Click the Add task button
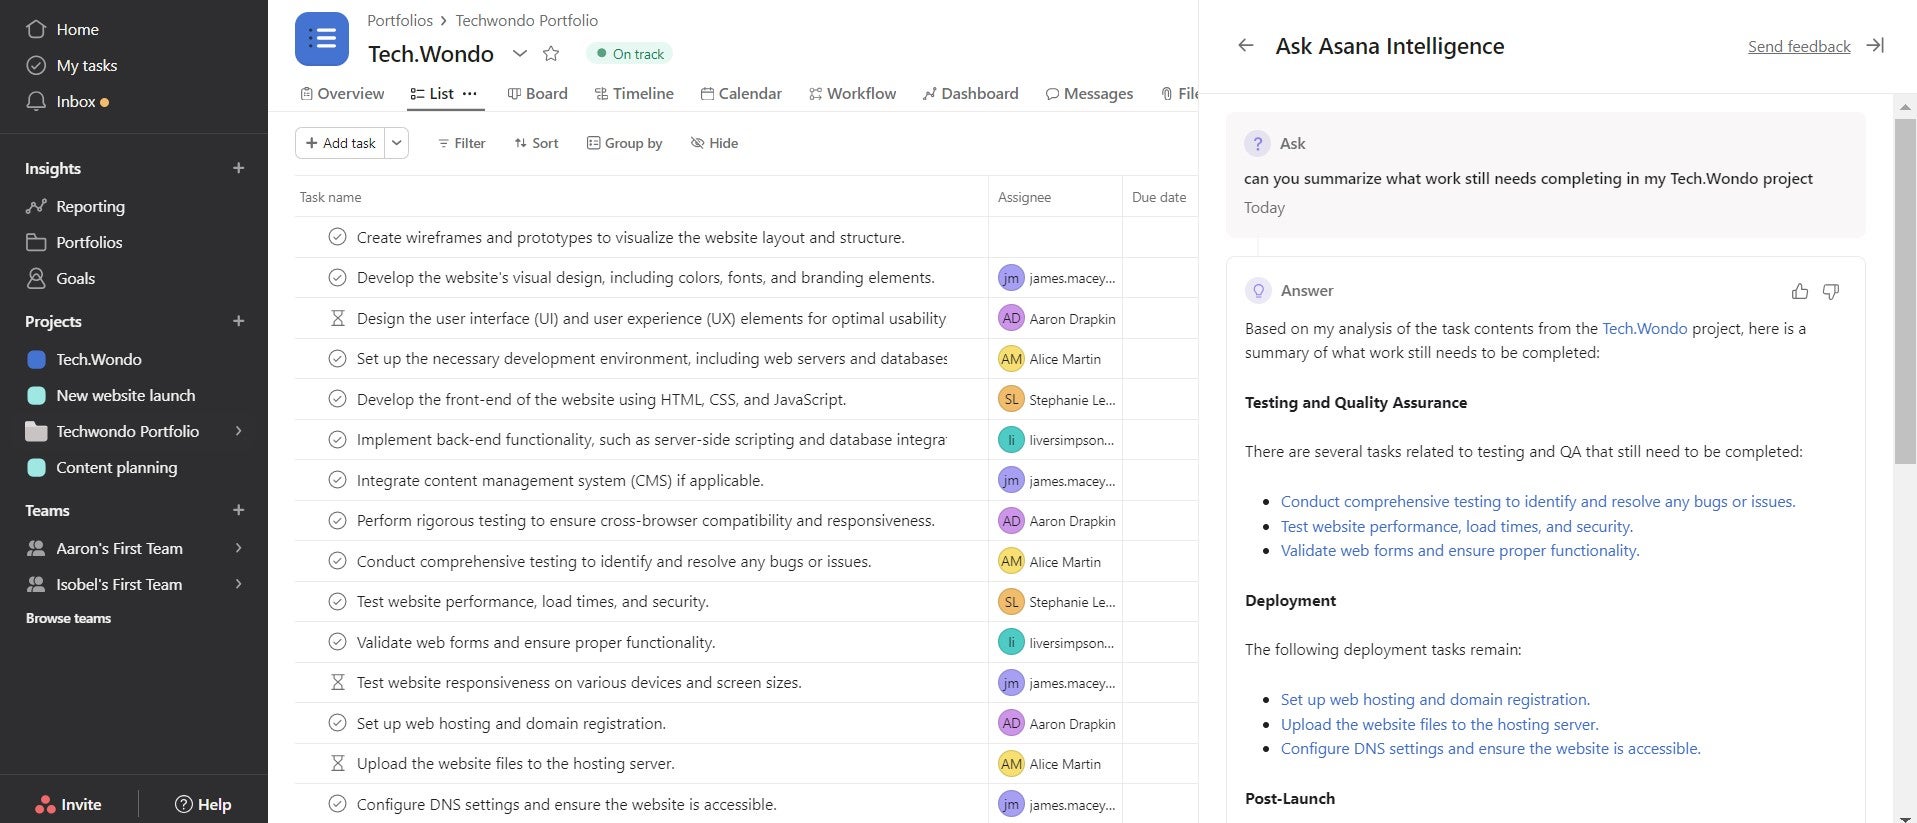Image resolution: width=1917 pixels, height=823 pixels. tap(341, 143)
